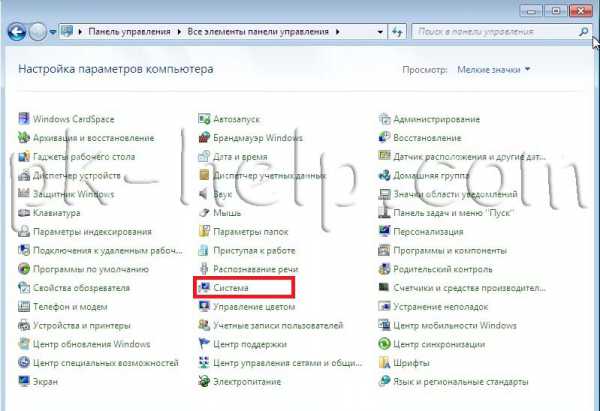600x411 pixels.
Task: Open the Электропитание icon
Action: (x=204, y=381)
